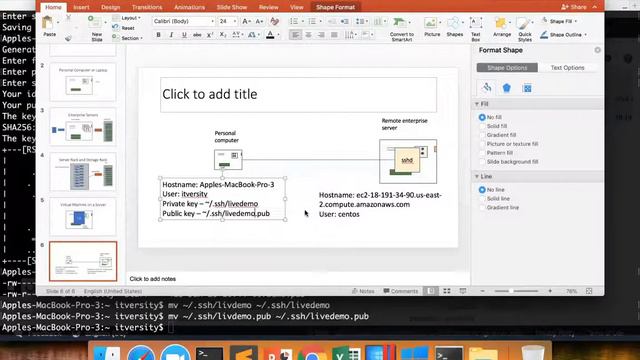Collapse the Line section
This screenshot has width=640, height=360.
pyautogui.click(x=477, y=177)
